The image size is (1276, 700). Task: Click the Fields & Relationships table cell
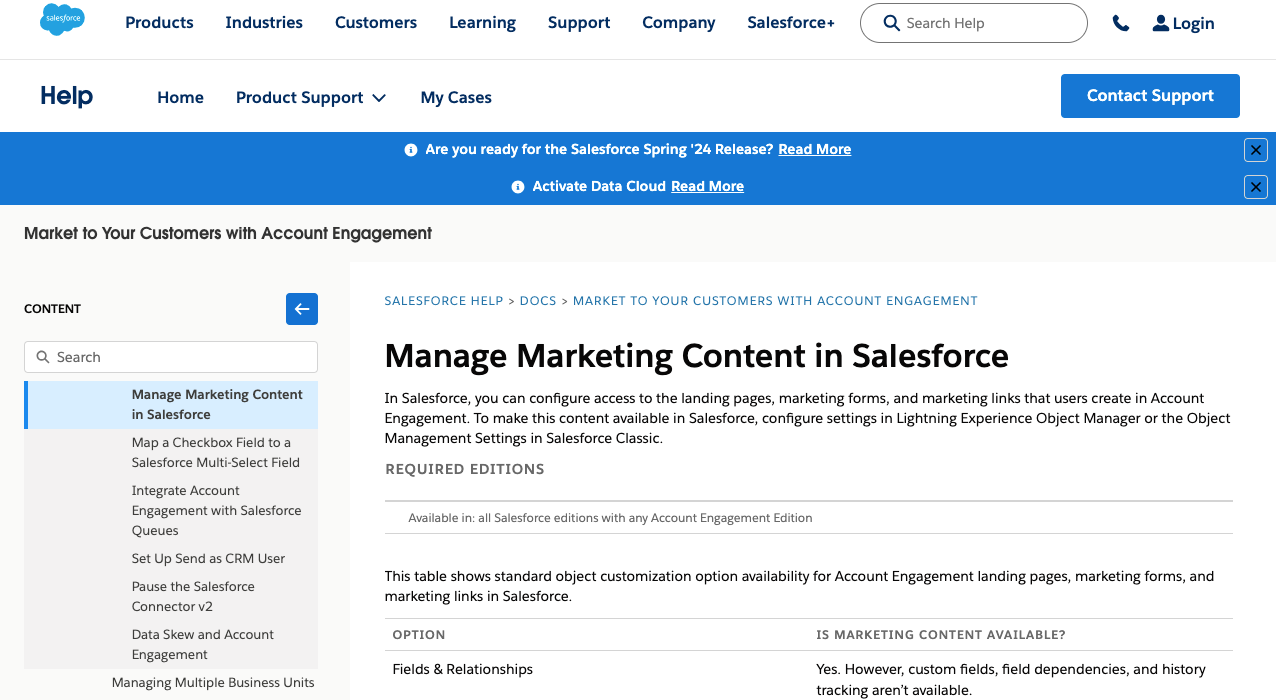point(463,669)
